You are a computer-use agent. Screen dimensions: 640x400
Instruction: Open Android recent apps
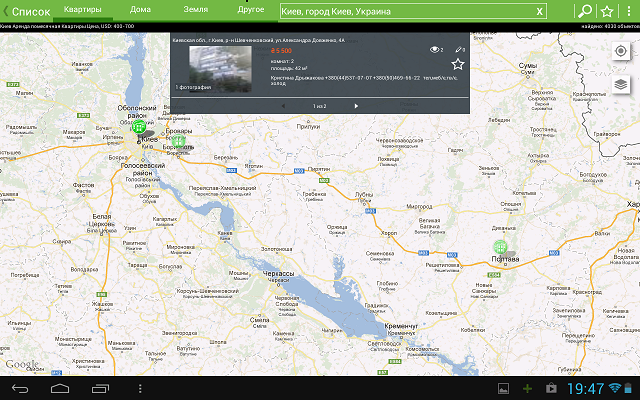(100, 389)
